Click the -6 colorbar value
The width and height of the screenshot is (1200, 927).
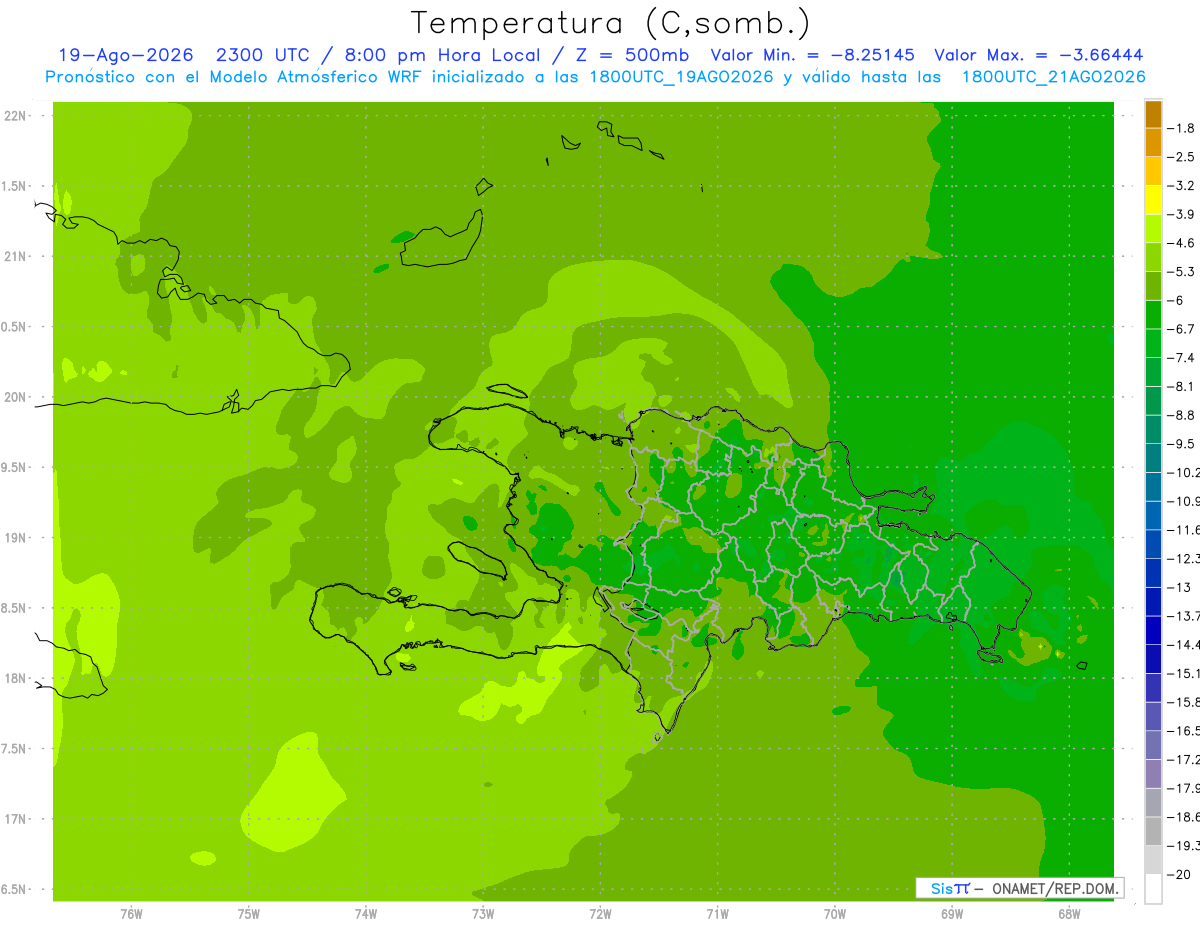coord(1176,301)
